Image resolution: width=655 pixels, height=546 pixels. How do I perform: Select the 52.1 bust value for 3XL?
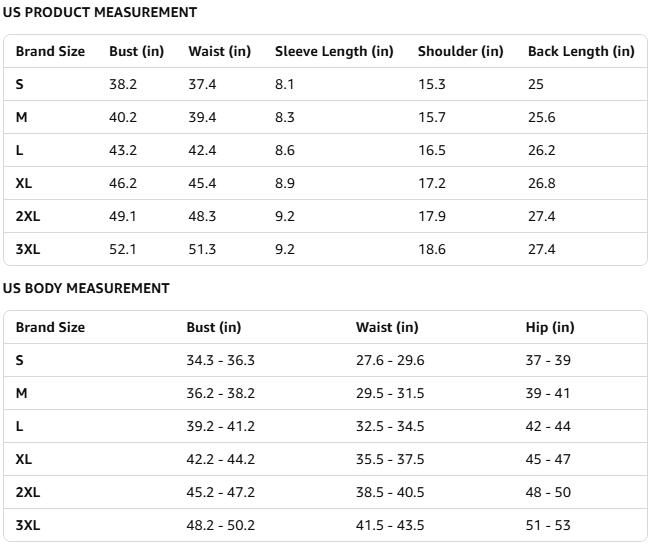point(123,249)
